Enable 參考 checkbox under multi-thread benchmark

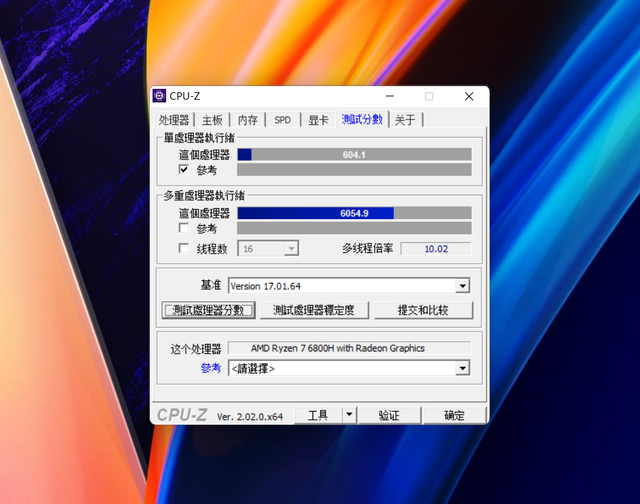183,228
